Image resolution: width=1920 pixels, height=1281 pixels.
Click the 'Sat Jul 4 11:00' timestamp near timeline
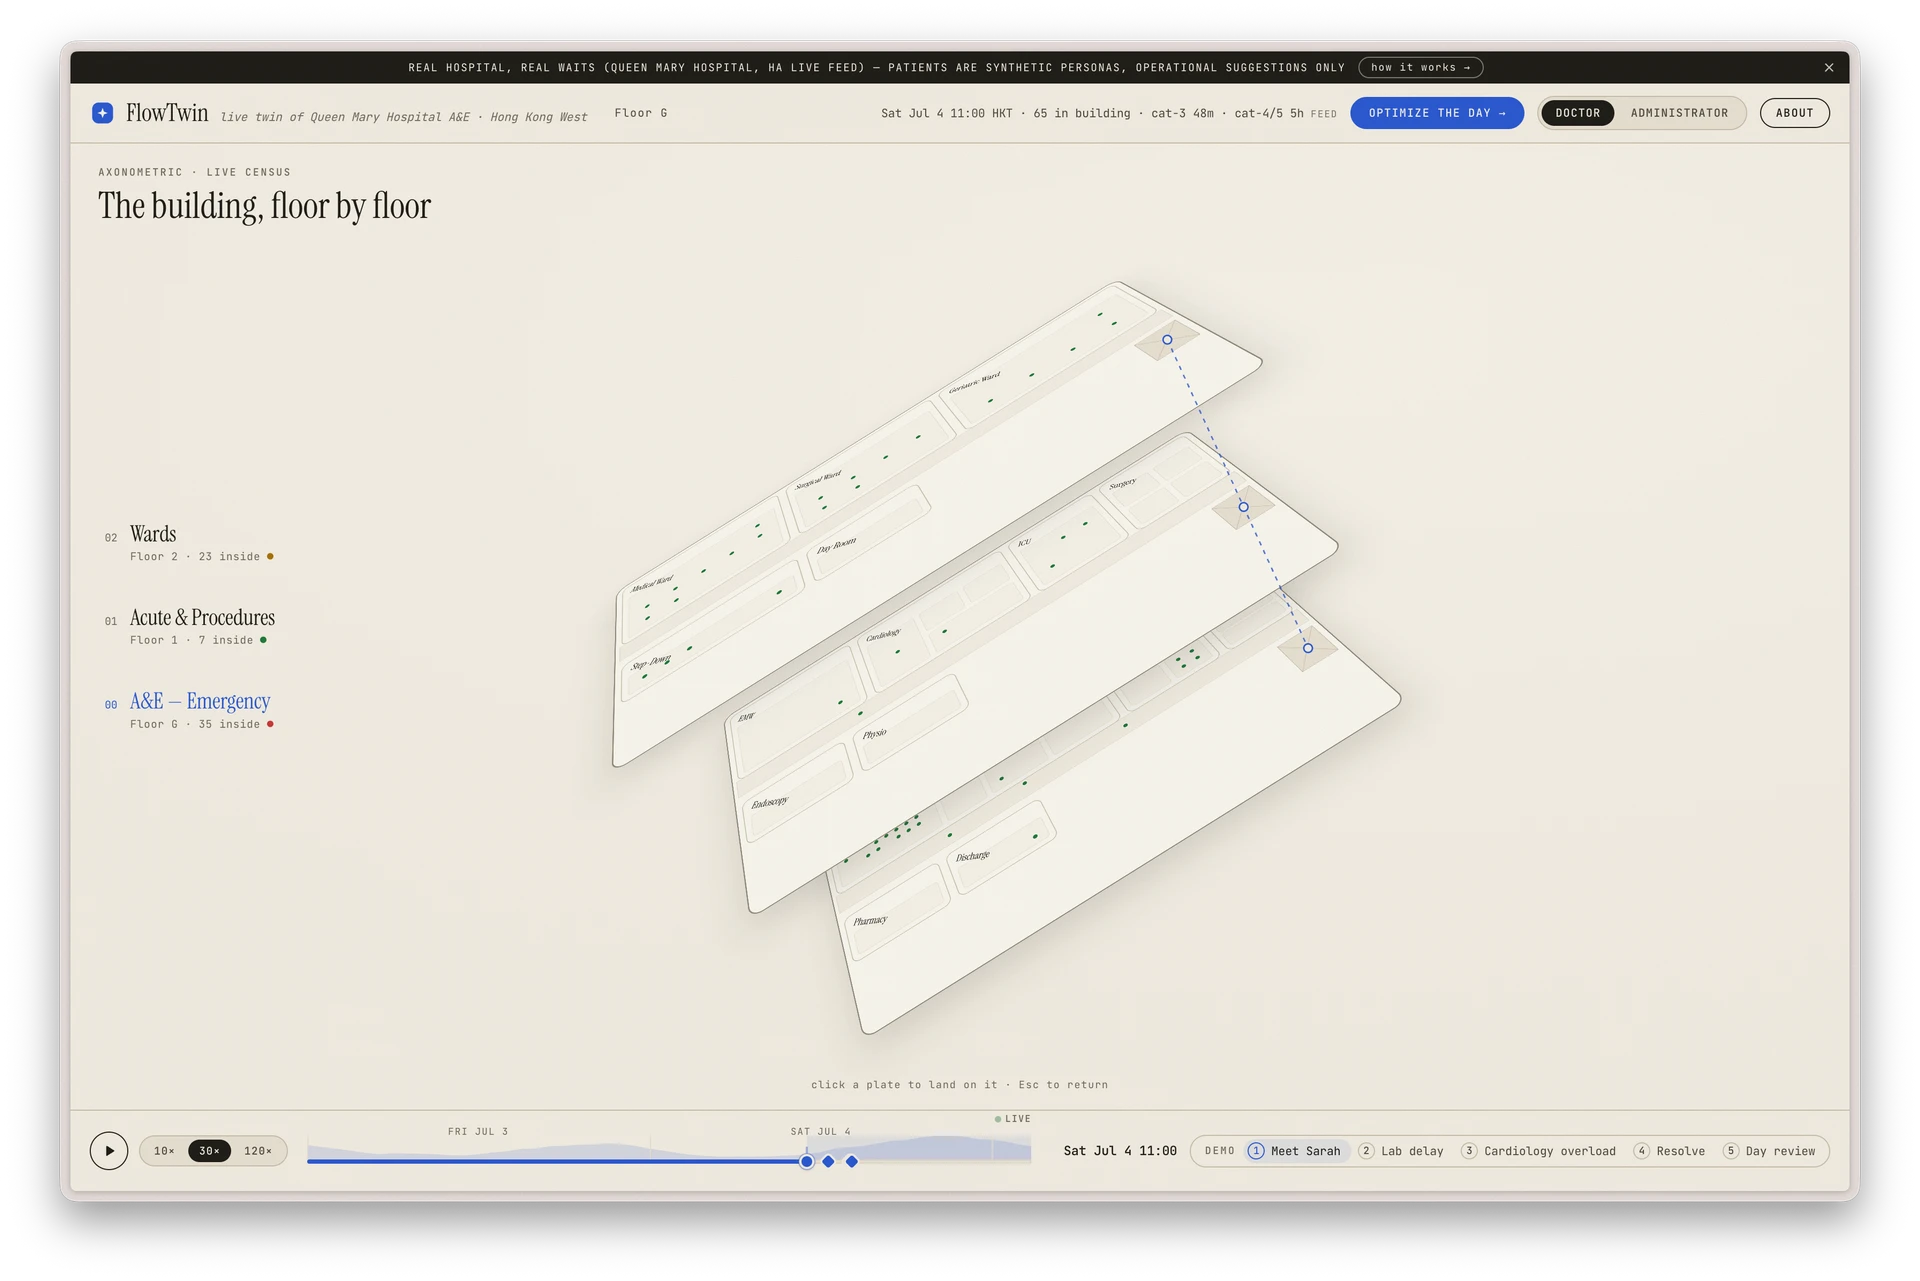coord(1120,1151)
